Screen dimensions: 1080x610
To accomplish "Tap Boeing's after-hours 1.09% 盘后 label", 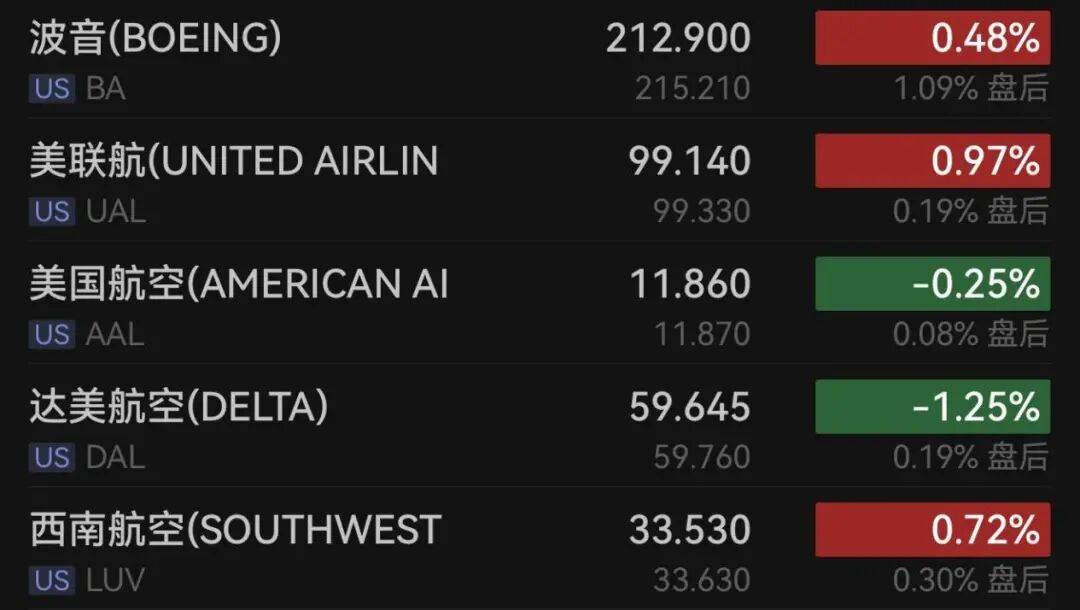I will click(x=970, y=89).
